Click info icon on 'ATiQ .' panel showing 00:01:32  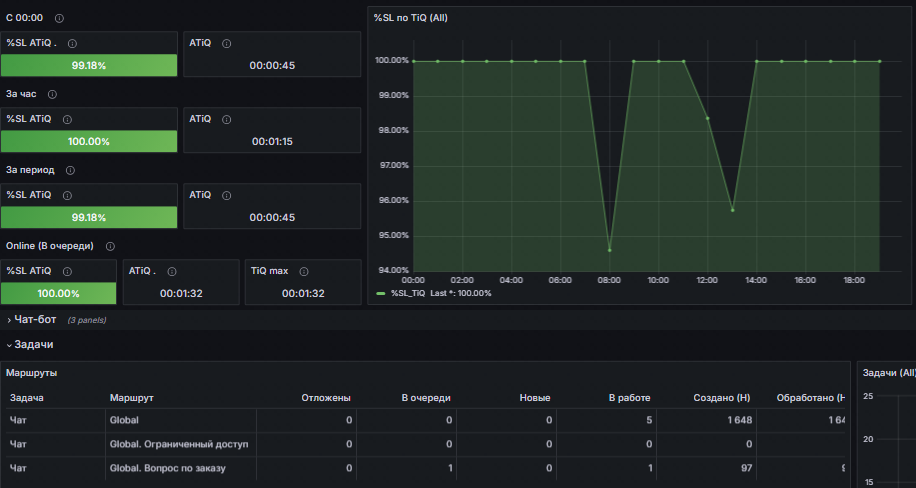pos(172,271)
